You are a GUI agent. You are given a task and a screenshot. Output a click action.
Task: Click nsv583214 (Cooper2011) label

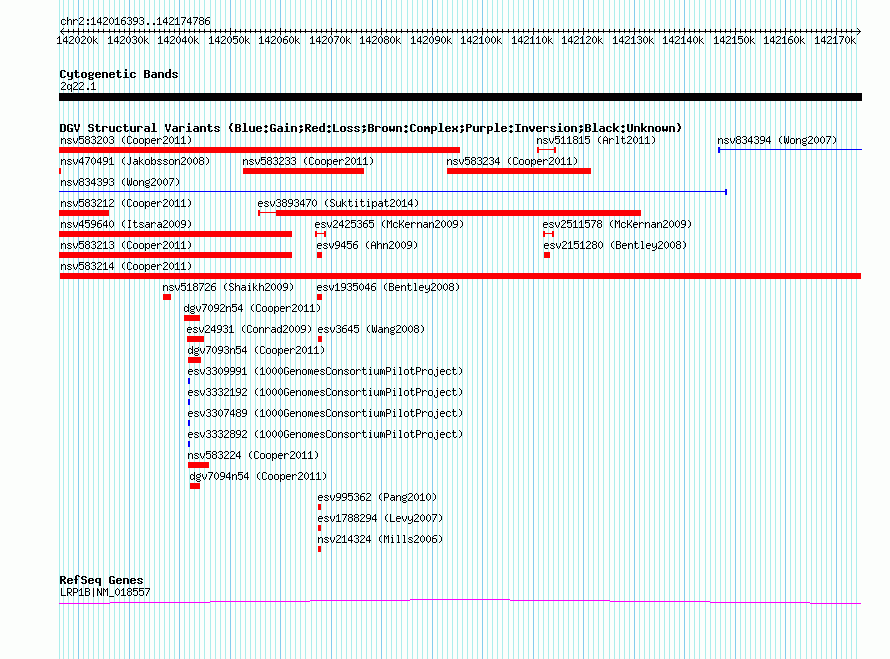tap(126, 266)
